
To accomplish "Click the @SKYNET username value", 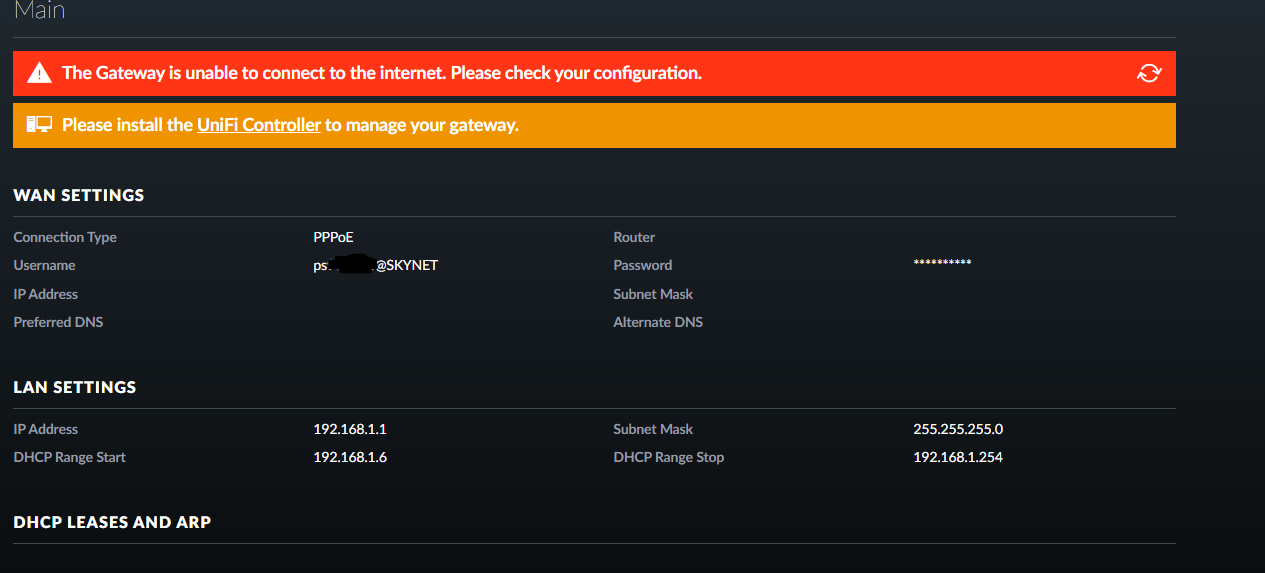I will click(406, 265).
